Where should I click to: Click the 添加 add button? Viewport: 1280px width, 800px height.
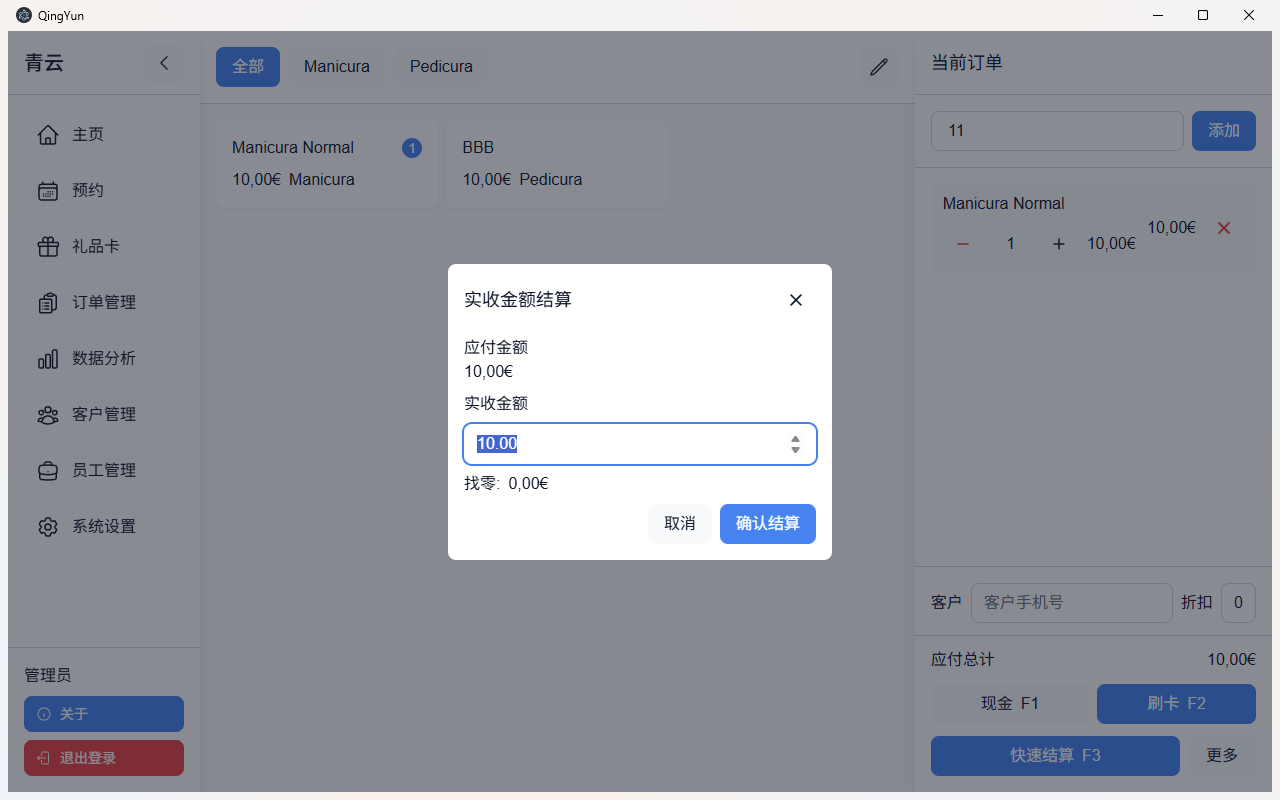coord(1224,131)
